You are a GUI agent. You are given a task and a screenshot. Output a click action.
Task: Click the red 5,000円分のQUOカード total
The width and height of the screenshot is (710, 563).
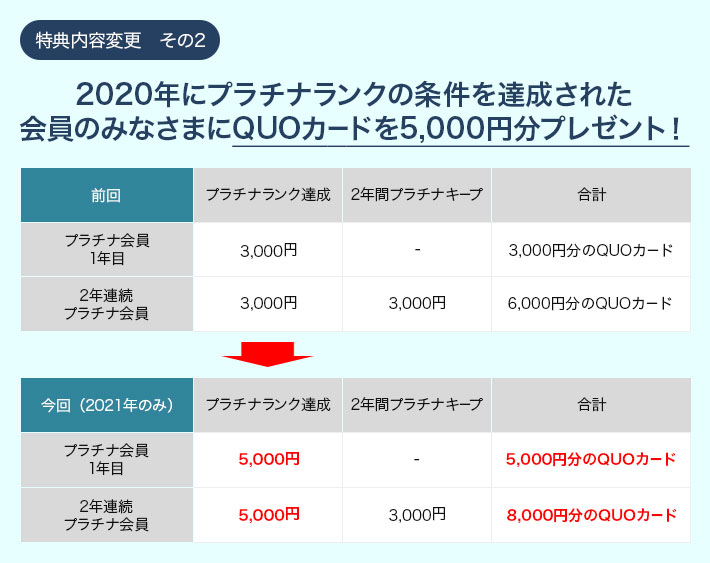point(591,460)
